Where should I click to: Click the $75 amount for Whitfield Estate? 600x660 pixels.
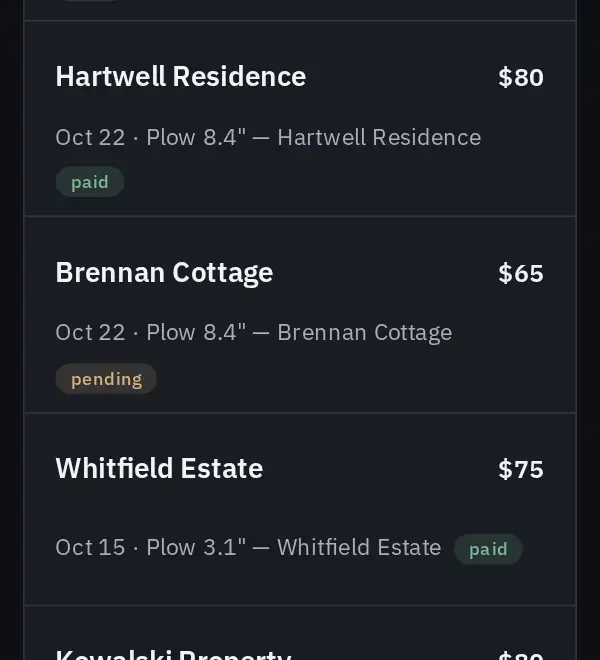click(x=521, y=469)
